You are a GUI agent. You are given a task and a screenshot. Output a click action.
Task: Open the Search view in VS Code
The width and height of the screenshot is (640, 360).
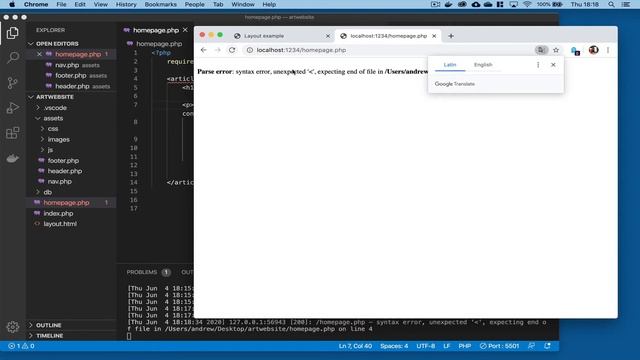[13, 58]
